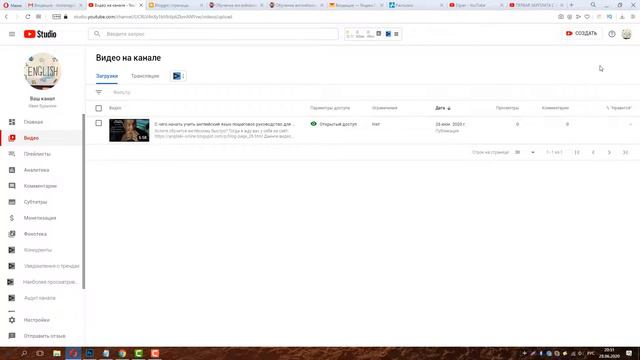The width and height of the screenshot is (640, 360).
Task: Reload page with browser refresh icon
Action: coord(27,17)
